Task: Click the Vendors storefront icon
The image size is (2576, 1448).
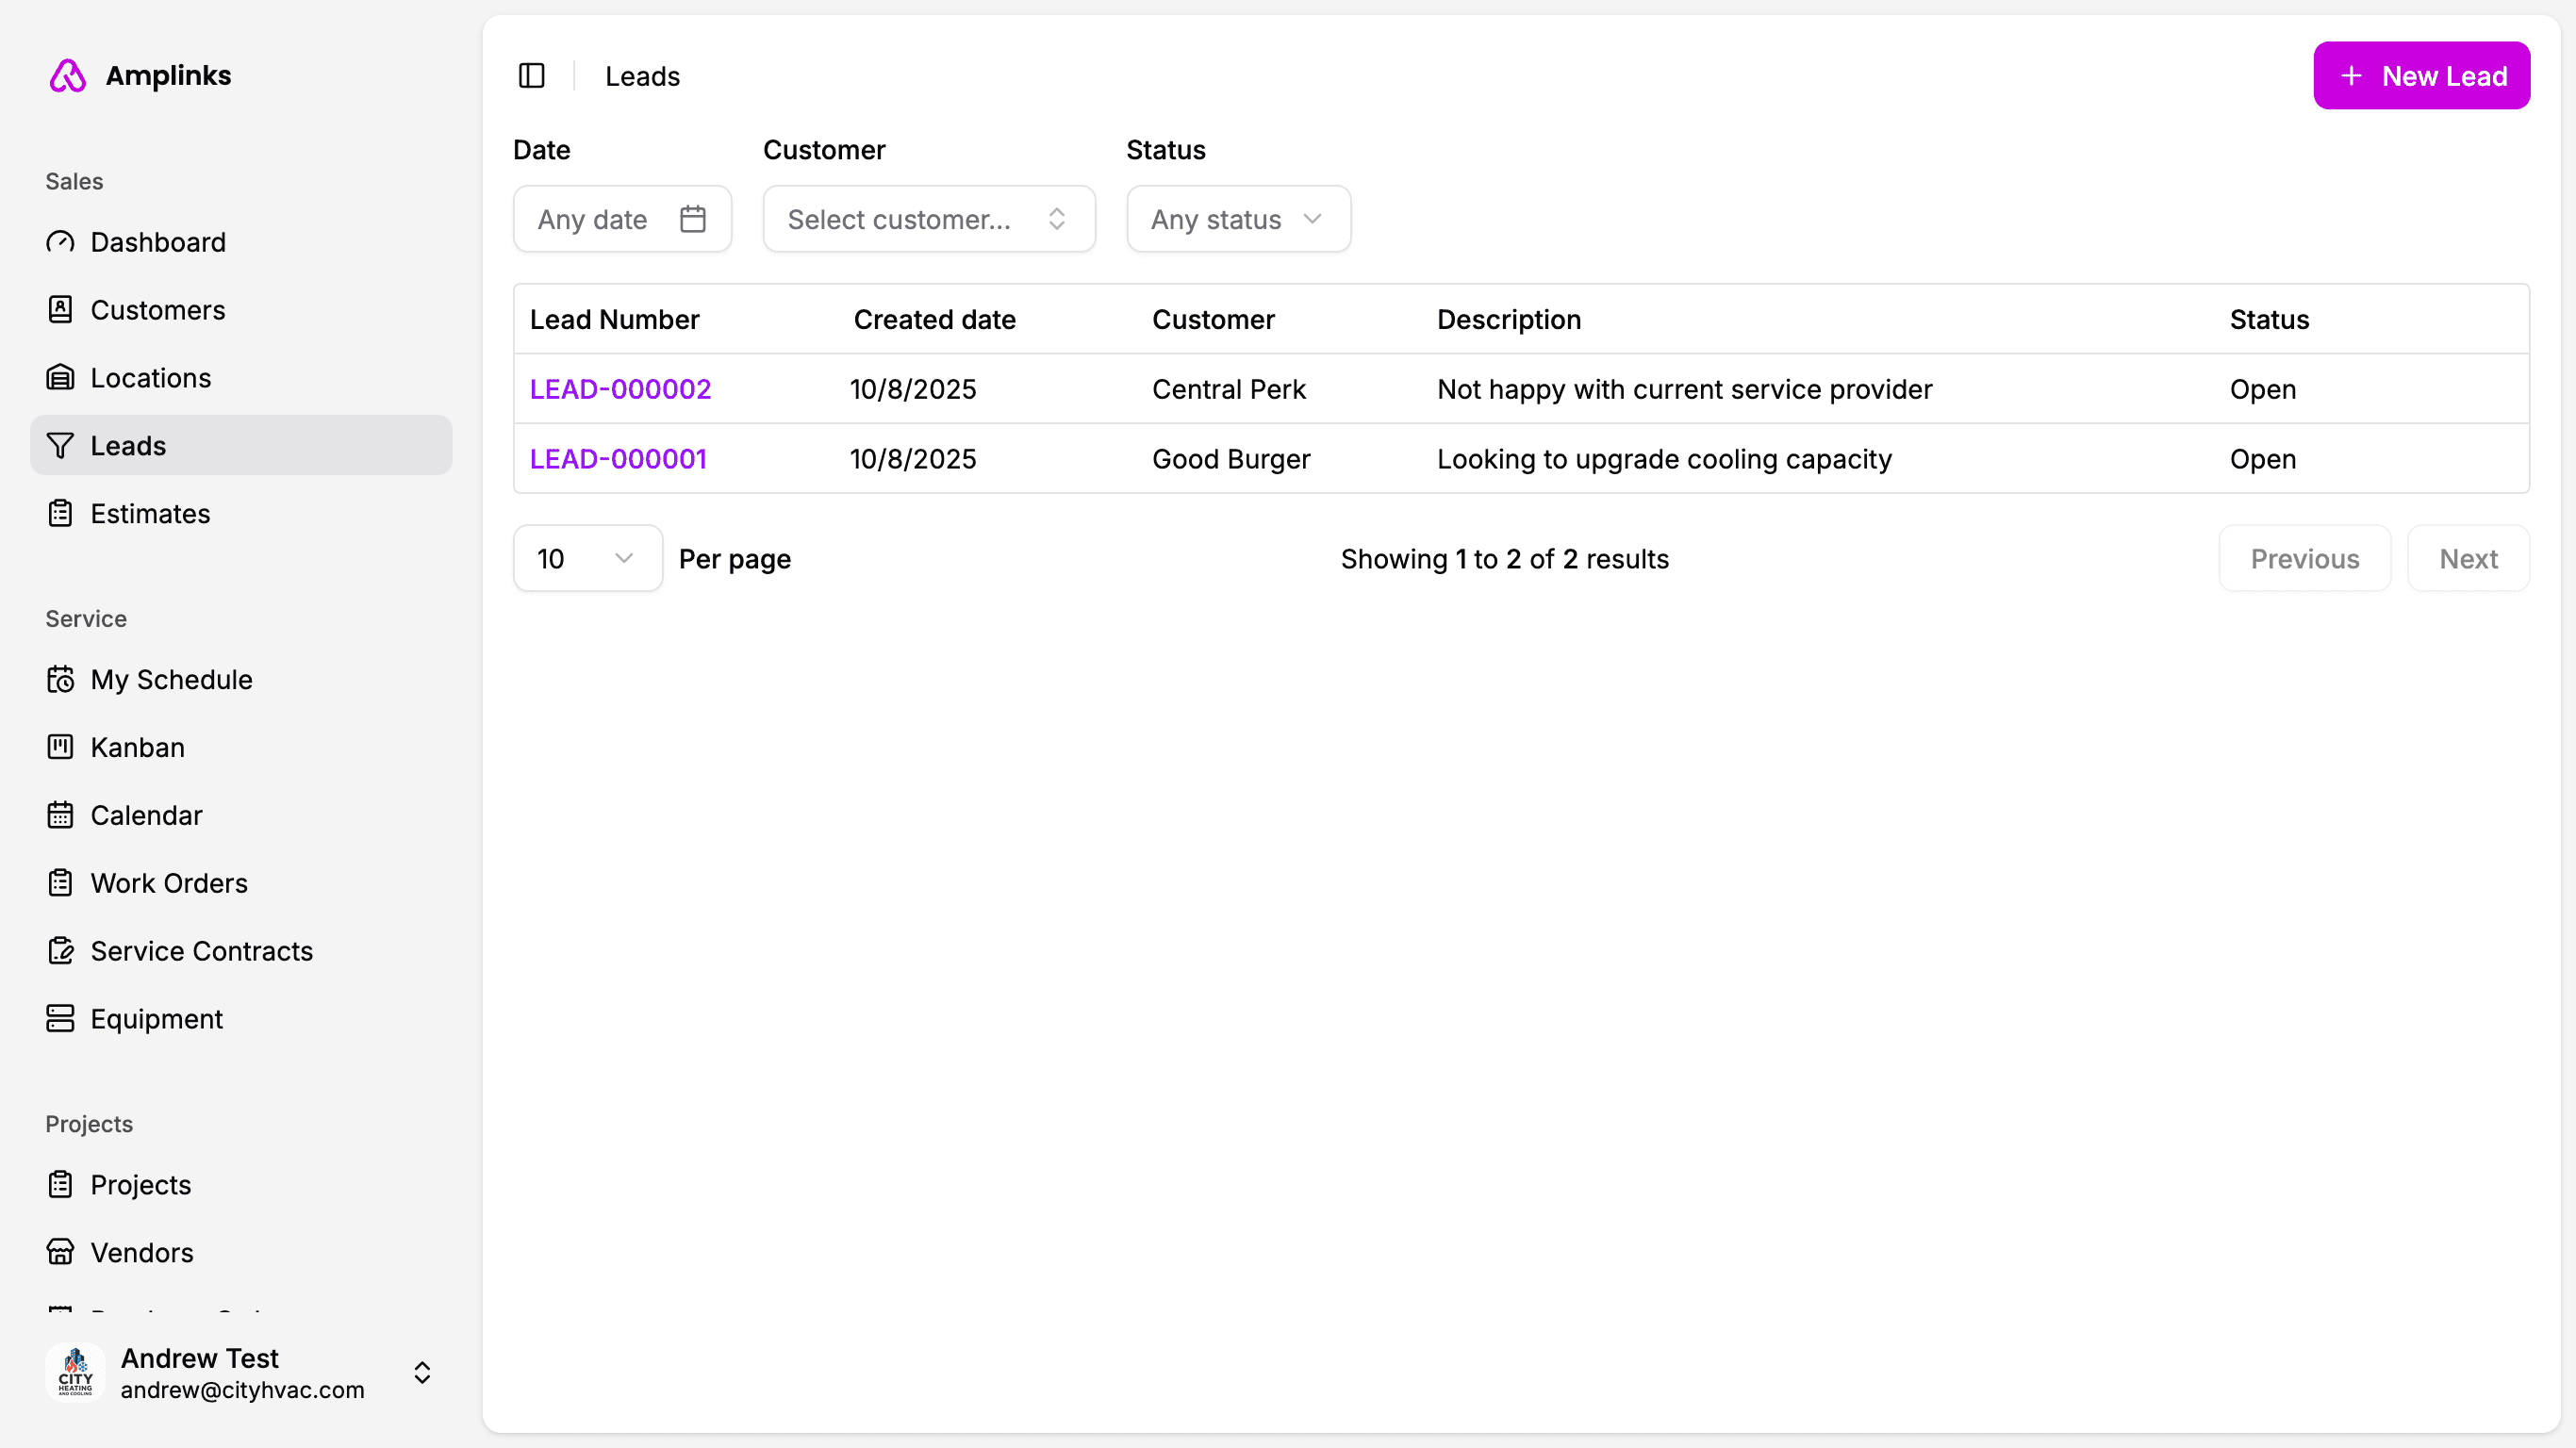Action: point(60,1252)
